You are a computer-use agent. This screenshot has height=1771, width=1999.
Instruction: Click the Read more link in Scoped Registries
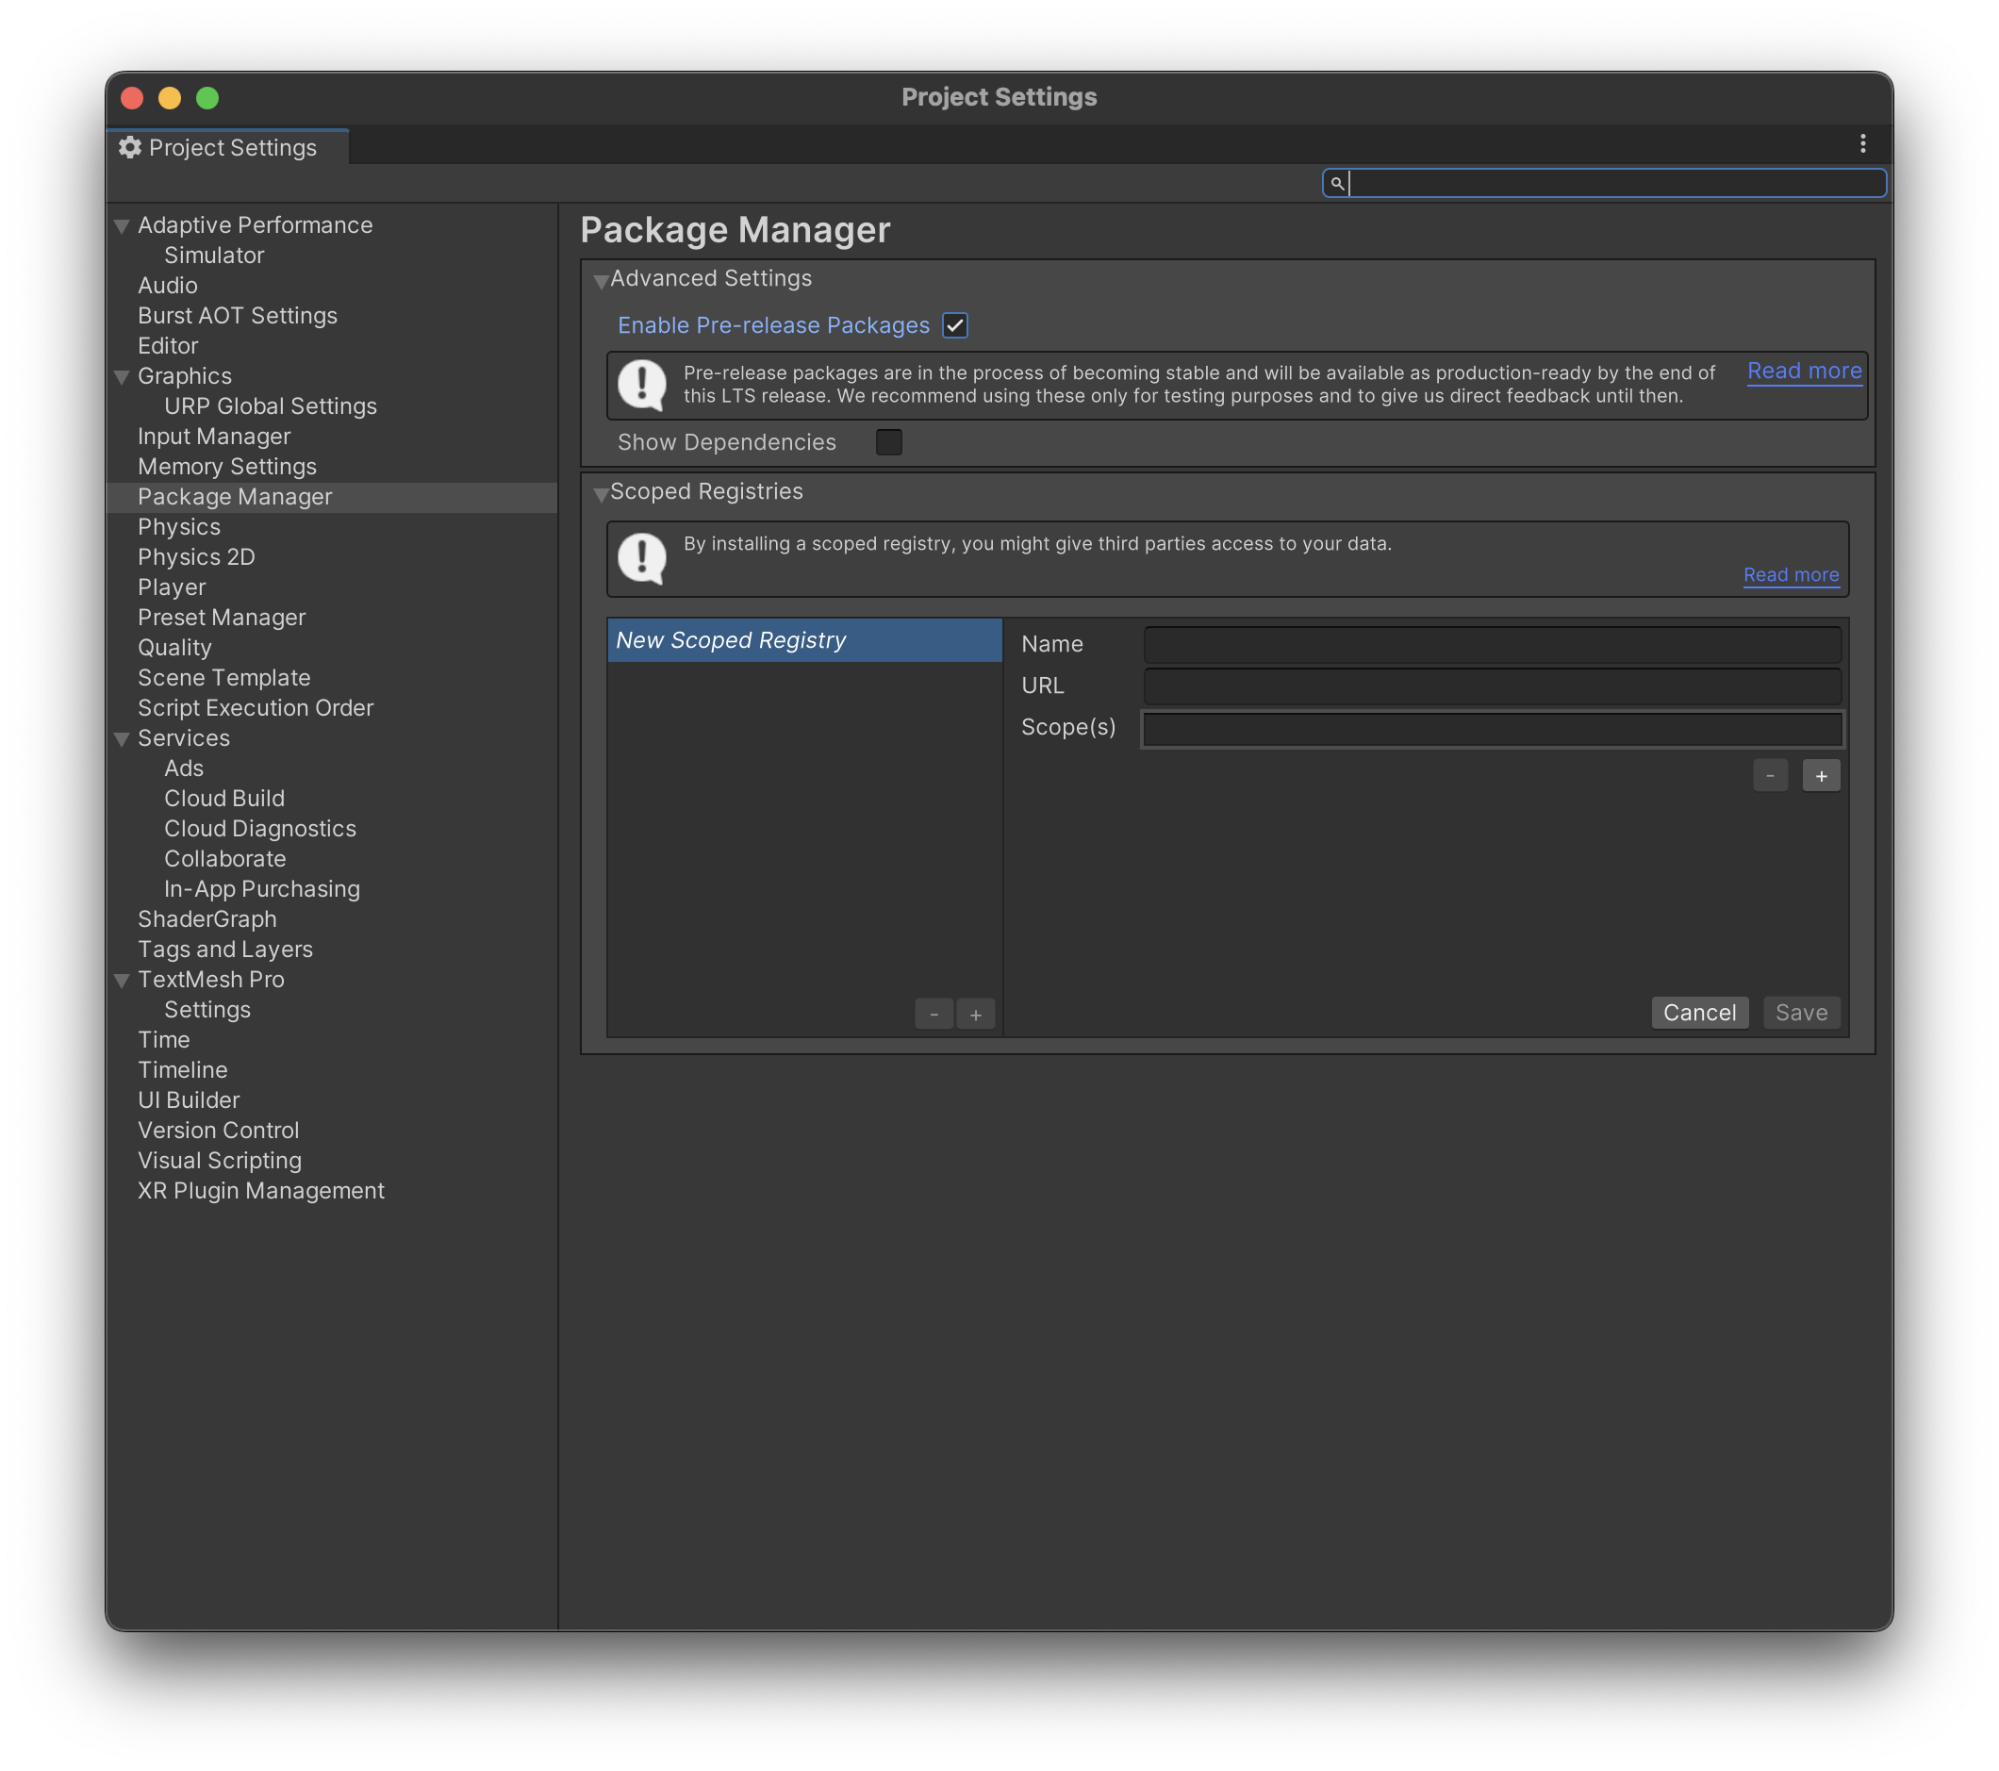click(1790, 573)
